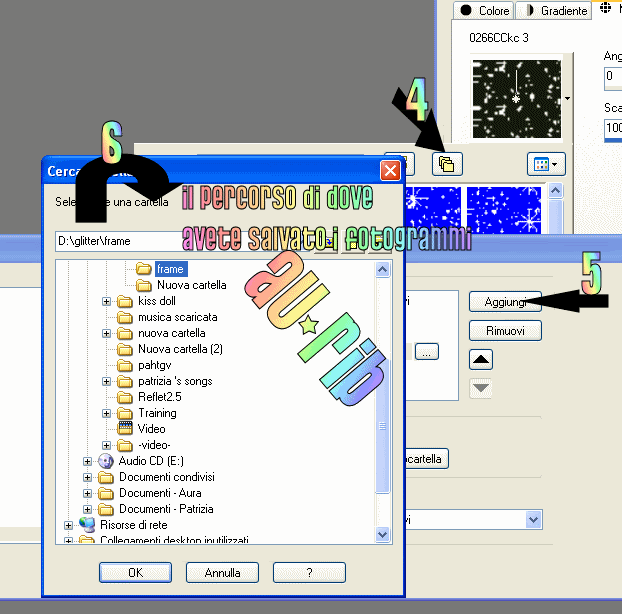This screenshot has height=614, width=622.
Task: Click the Aggiungi button
Action: click(x=505, y=302)
